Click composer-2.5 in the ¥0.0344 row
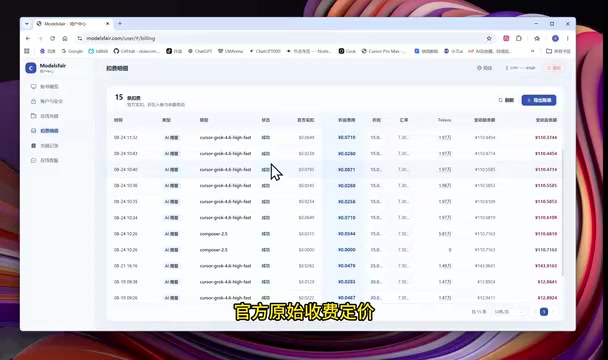 (x=213, y=234)
